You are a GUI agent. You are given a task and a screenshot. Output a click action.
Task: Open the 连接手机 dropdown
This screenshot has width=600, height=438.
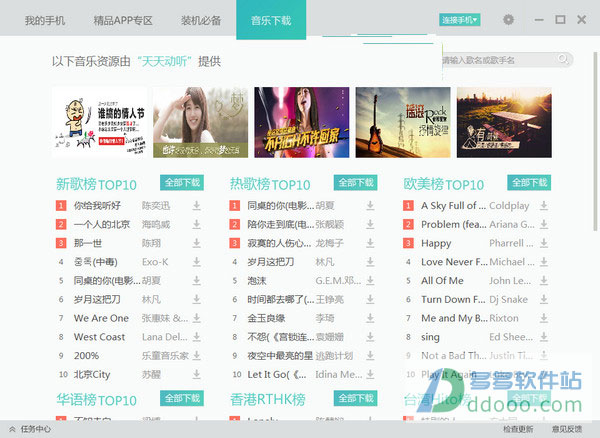pos(460,20)
